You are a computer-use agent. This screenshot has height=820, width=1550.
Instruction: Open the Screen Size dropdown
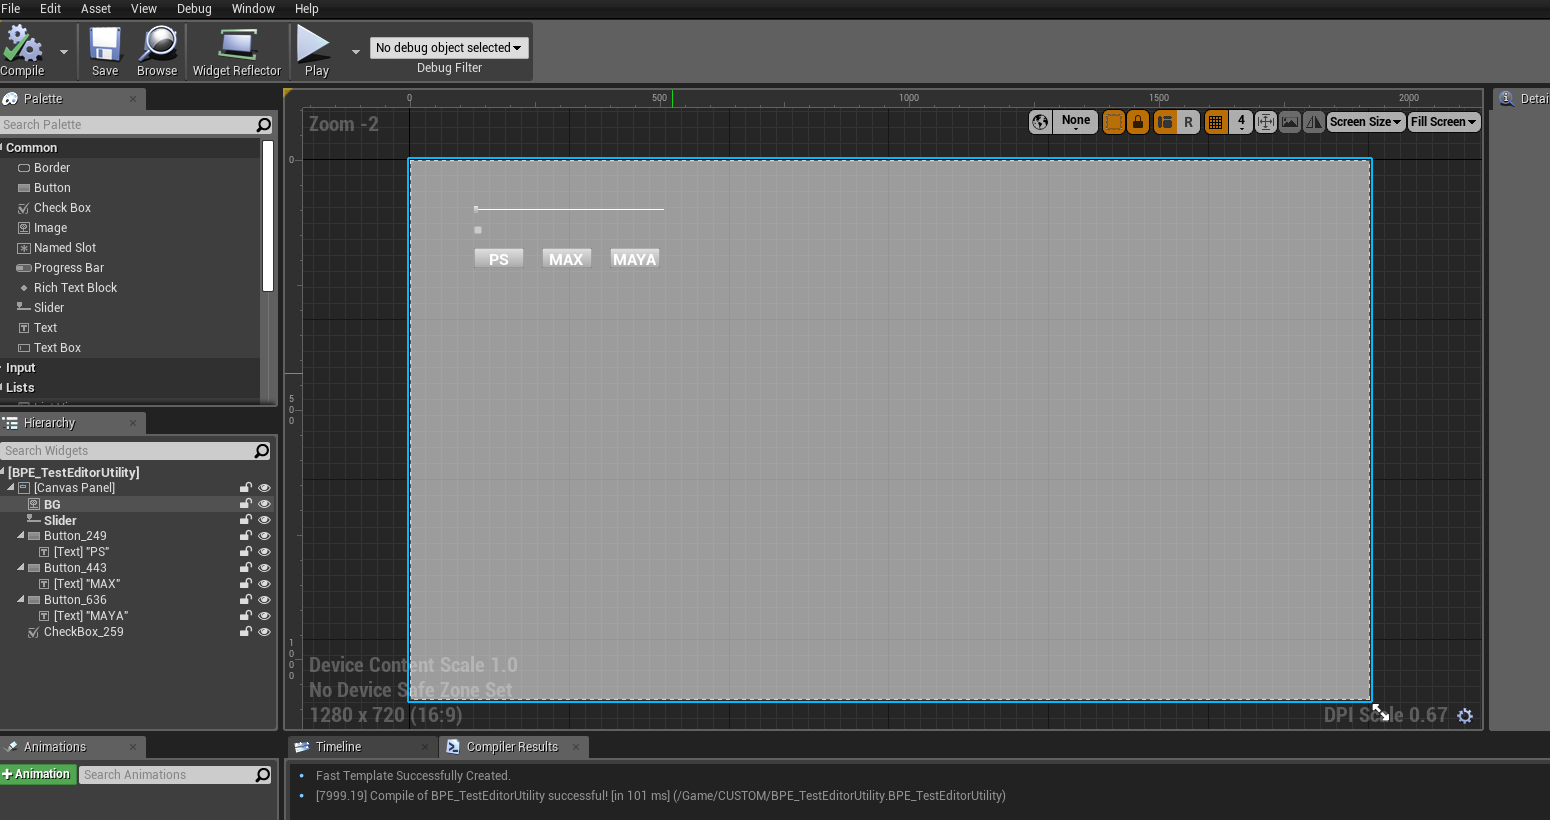coord(1365,121)
